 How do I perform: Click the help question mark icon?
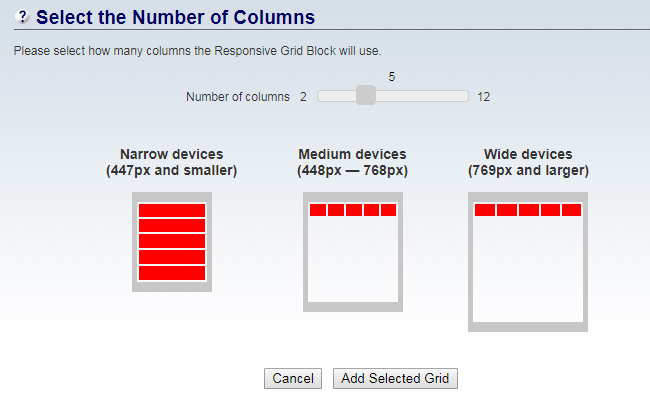point(22,17)
